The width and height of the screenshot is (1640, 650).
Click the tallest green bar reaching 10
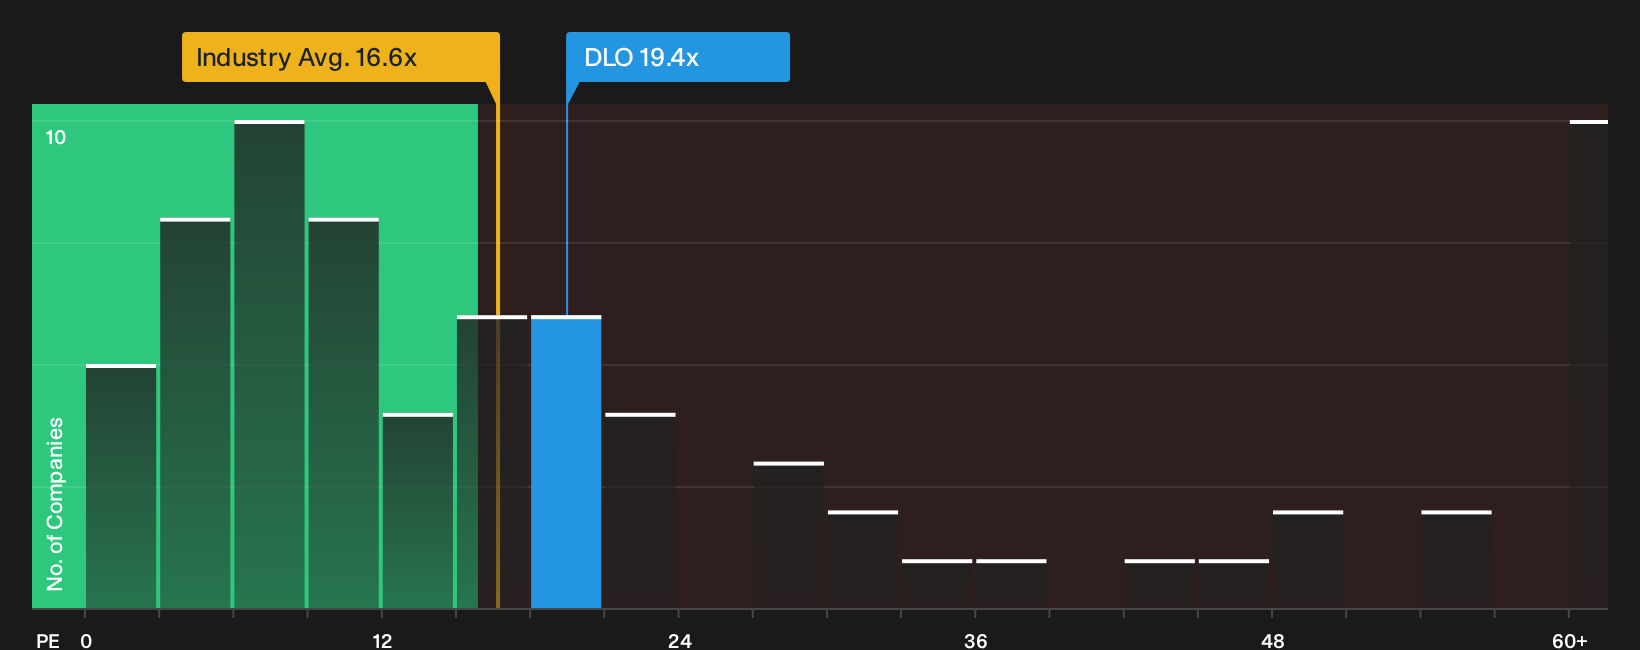tap(269, 364)
